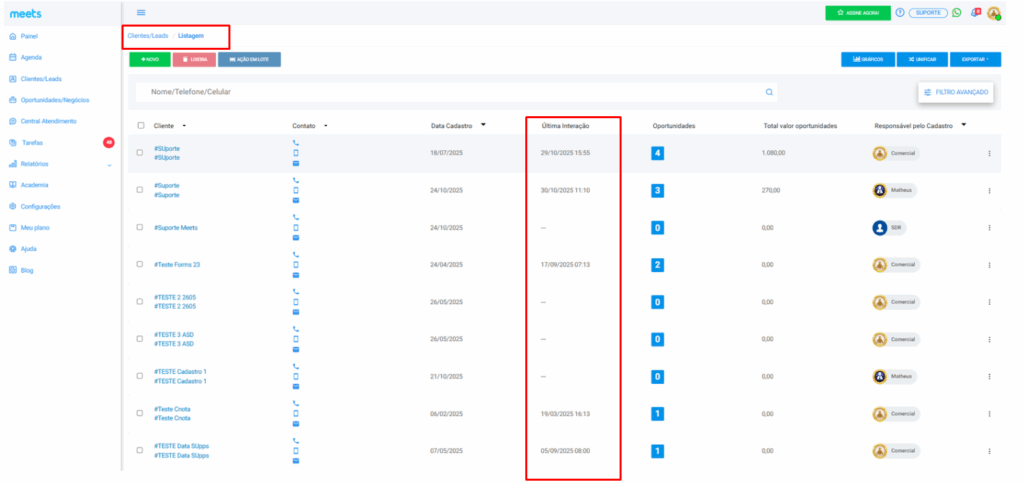The height and width of the screenshot is (482, 1024).
Task: Go to Agenda in the sidebar
Action: (31, 57)
